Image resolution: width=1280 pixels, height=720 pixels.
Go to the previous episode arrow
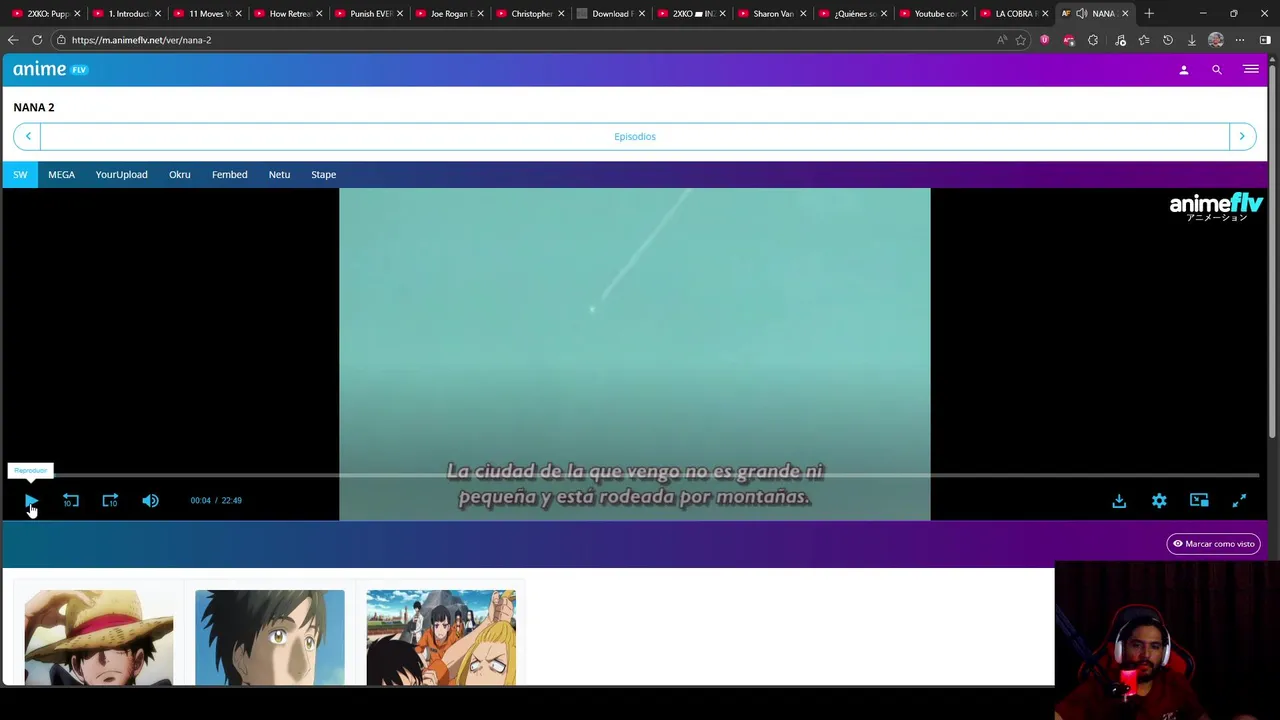coord(28,136)
